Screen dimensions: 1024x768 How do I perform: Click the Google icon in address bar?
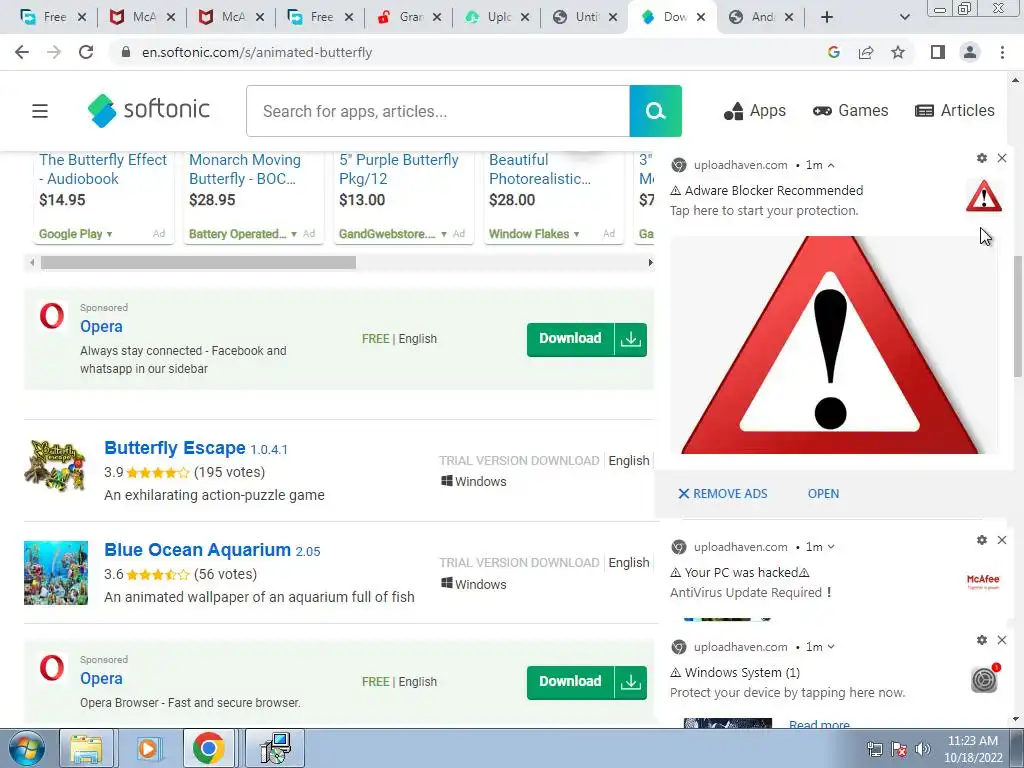833,52
